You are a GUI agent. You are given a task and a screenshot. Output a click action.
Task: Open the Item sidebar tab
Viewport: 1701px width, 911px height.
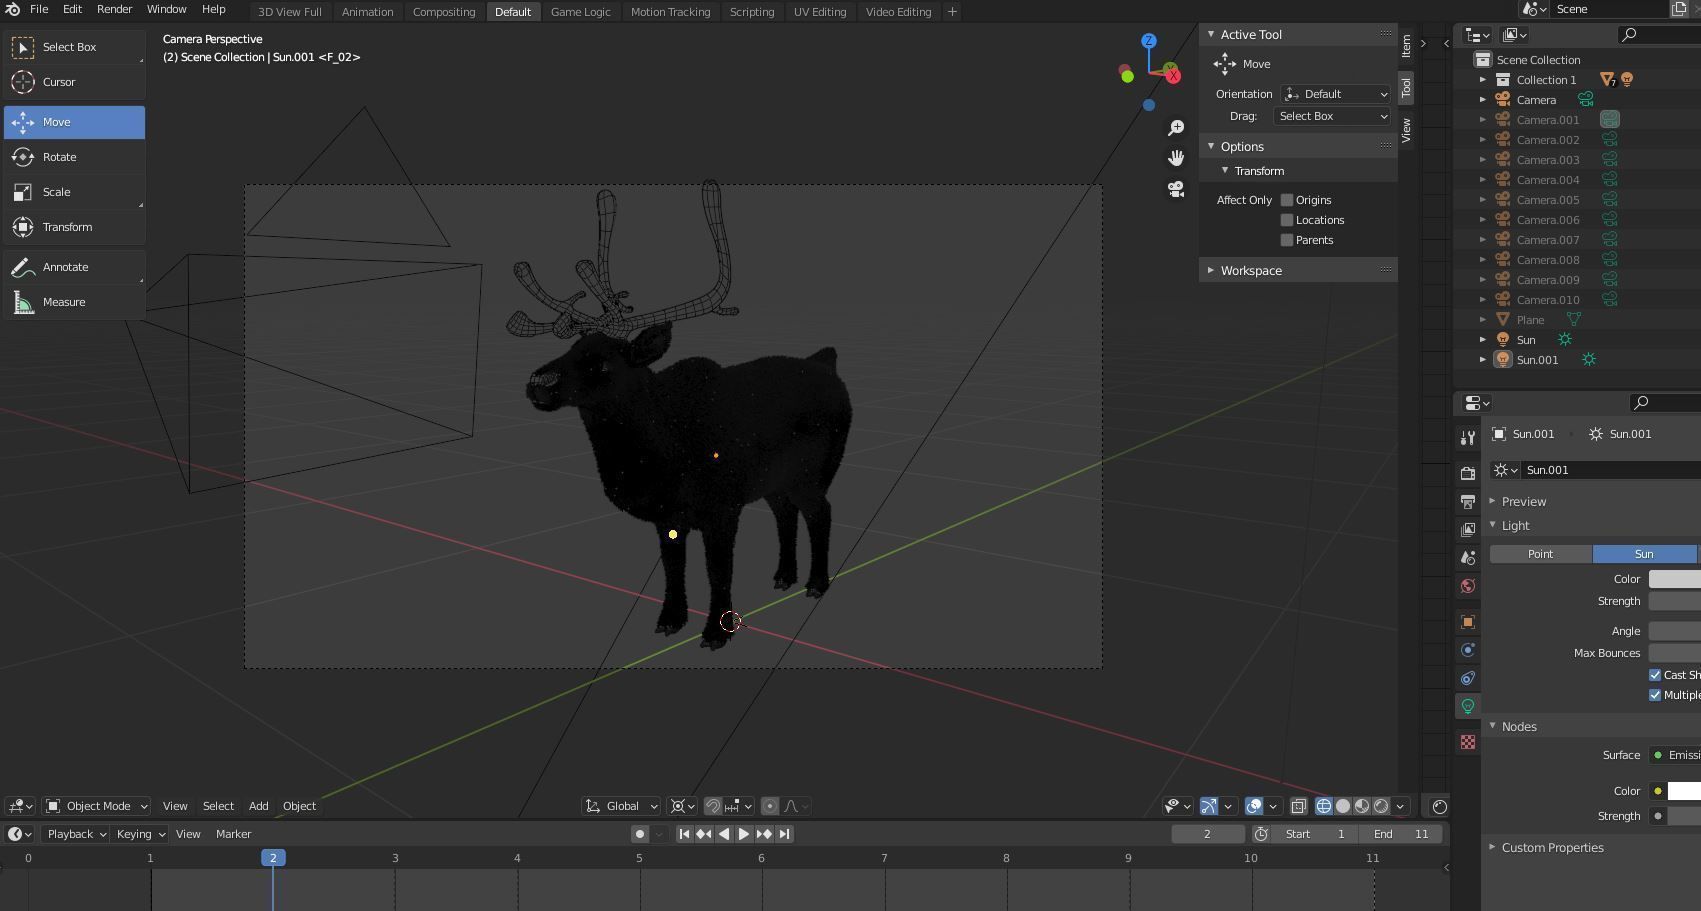pos(1406,45)
